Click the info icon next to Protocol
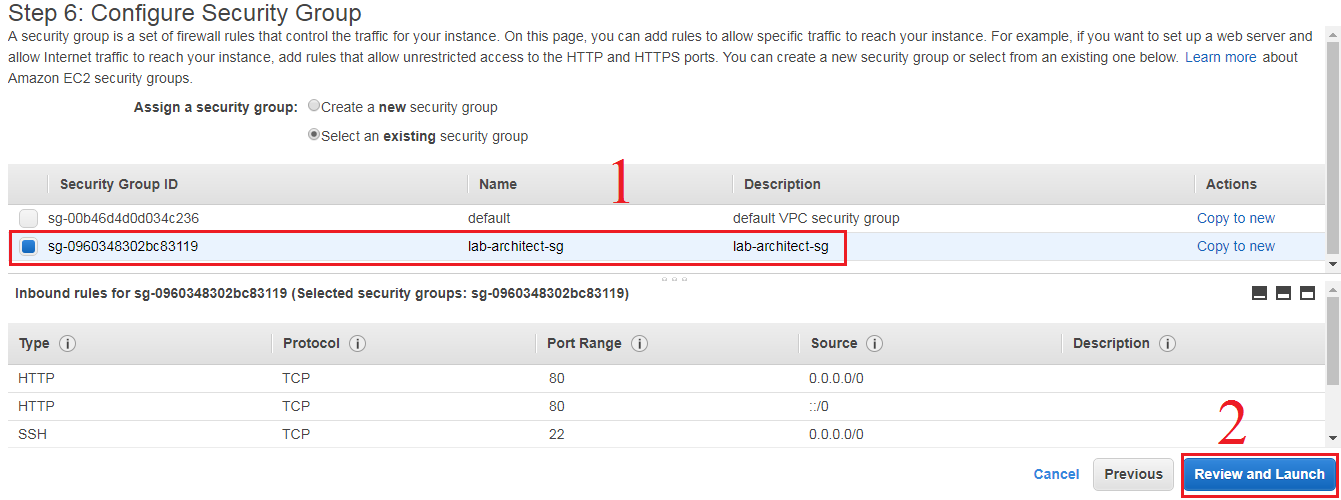This screenshot has height=500, width=1341. pos(357,344)
